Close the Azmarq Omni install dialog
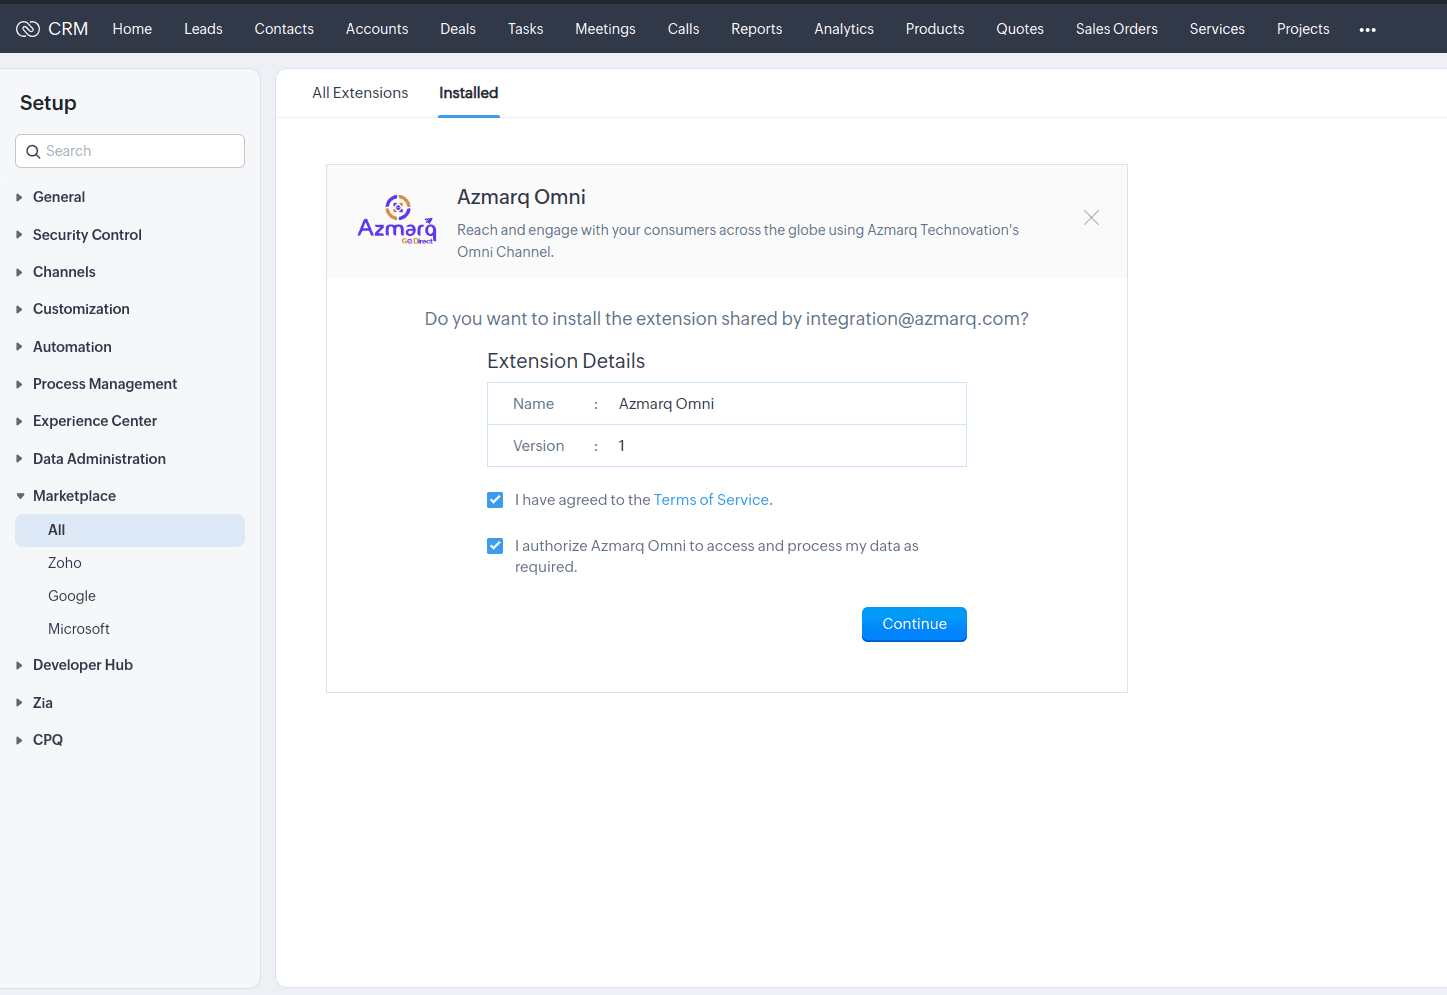1447x995 pixels. point(1091,218)
